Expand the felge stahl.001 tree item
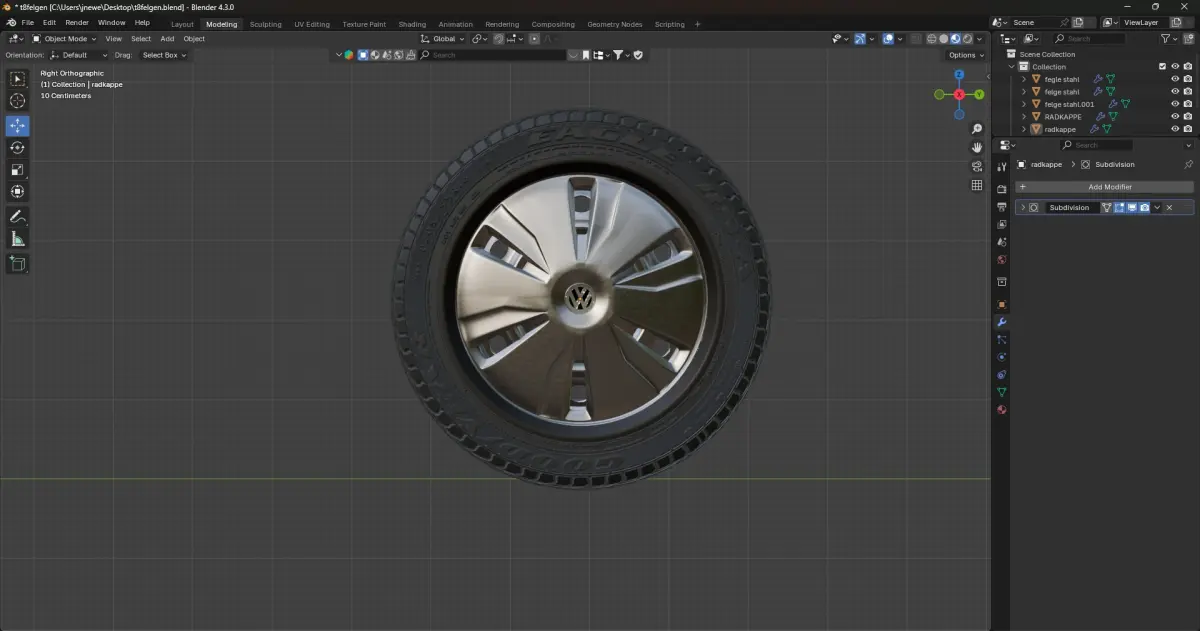Screen dimensions: 1200x631 tap(1024, 104)
